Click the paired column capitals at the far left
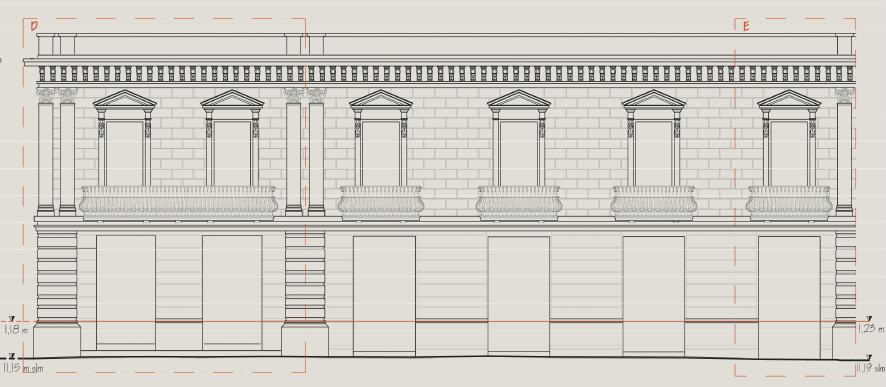Viewport: 886px width, 387px height. (x=57, y=94)
